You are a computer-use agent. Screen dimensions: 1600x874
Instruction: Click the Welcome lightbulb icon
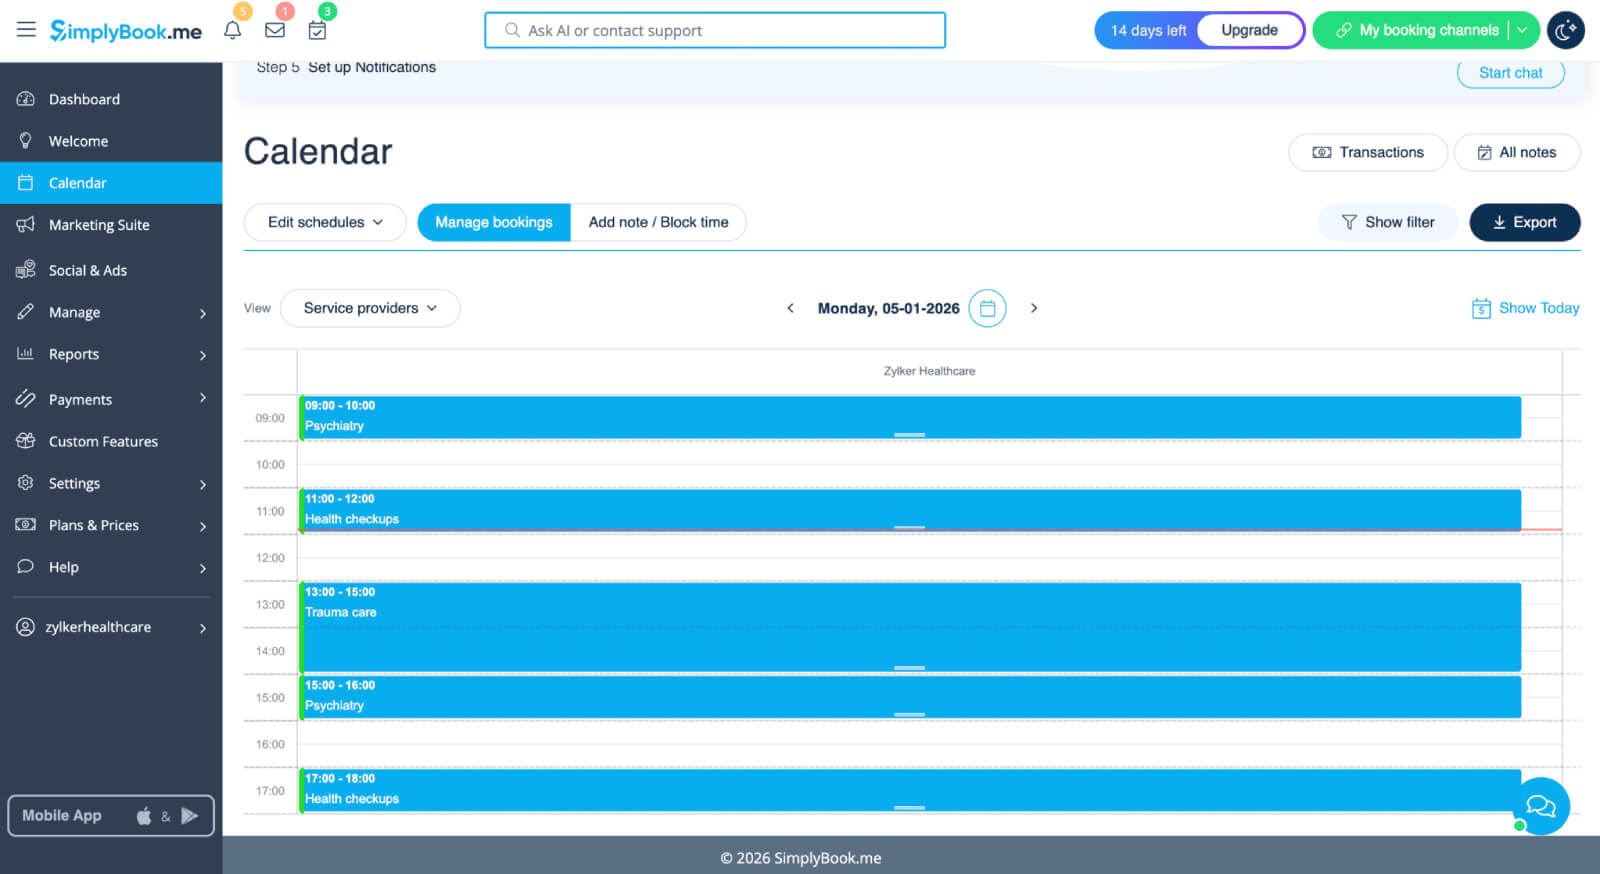26,141
